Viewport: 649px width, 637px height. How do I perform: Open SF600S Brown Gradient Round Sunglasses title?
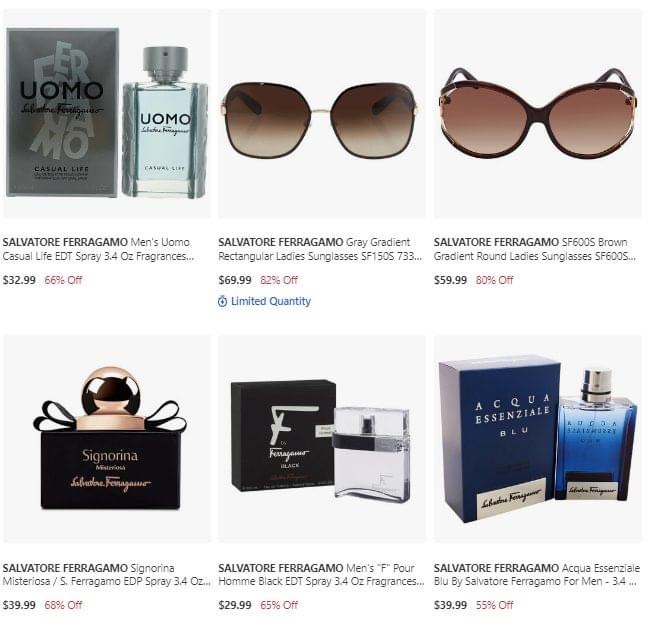point(535,249)
